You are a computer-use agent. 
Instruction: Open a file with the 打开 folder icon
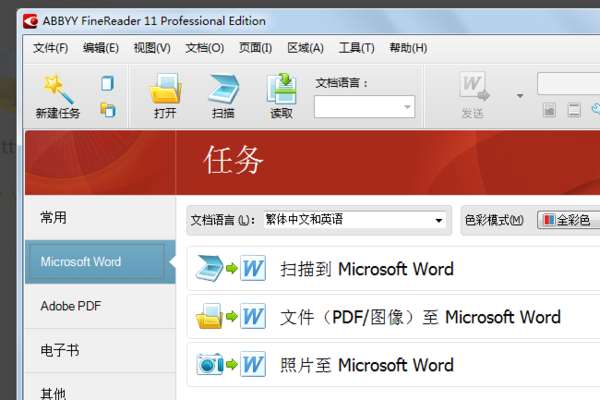coord(165,88)
